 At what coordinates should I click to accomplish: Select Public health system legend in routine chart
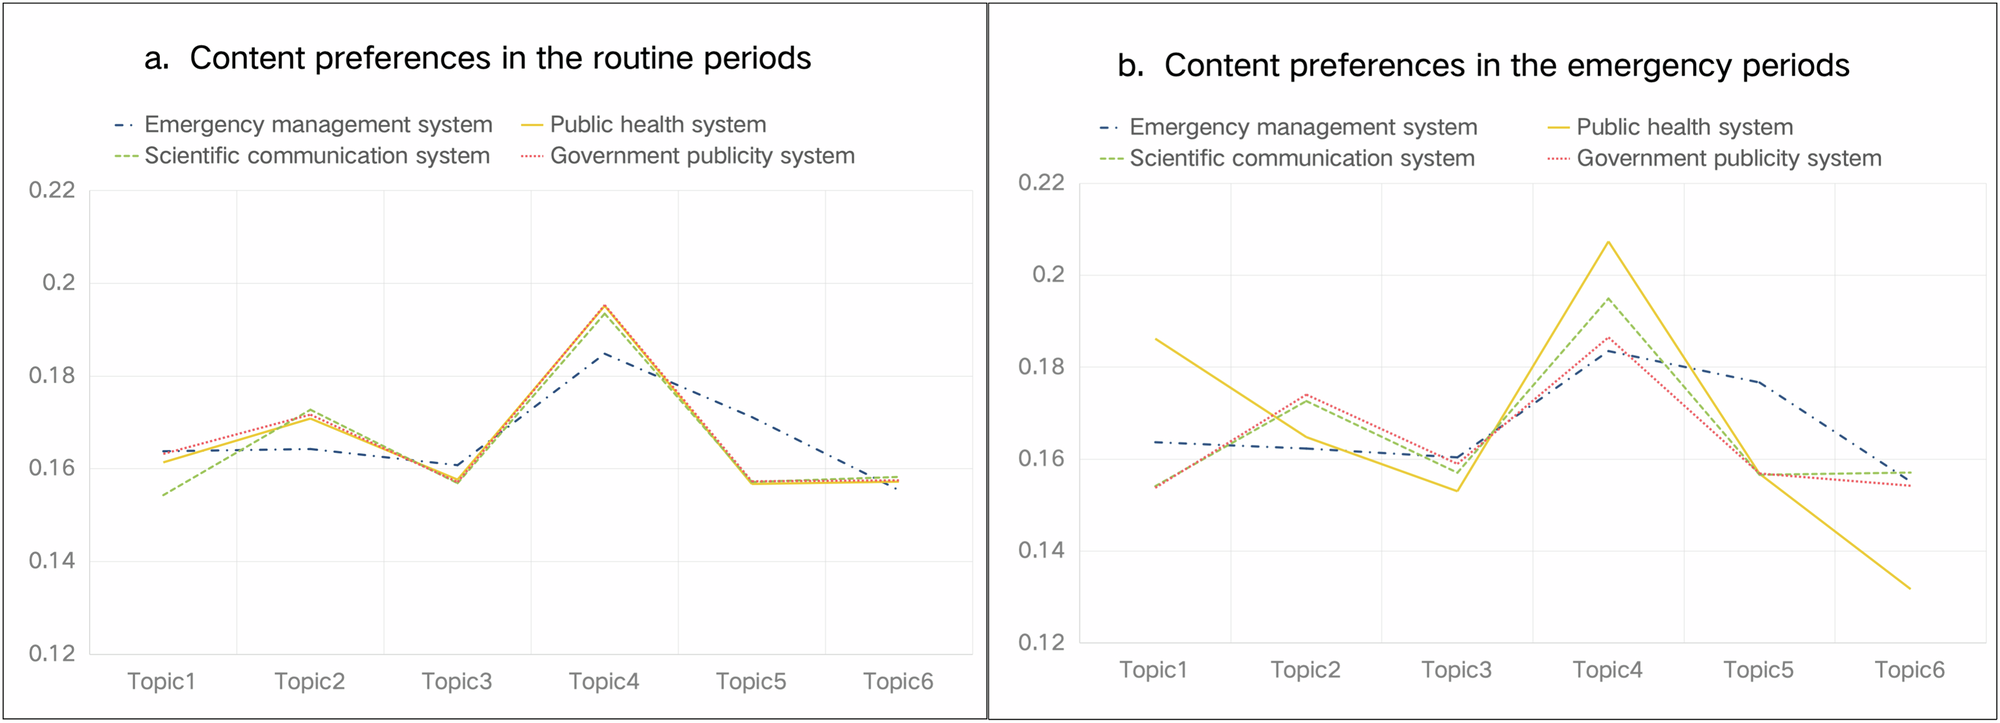(658, 125)
